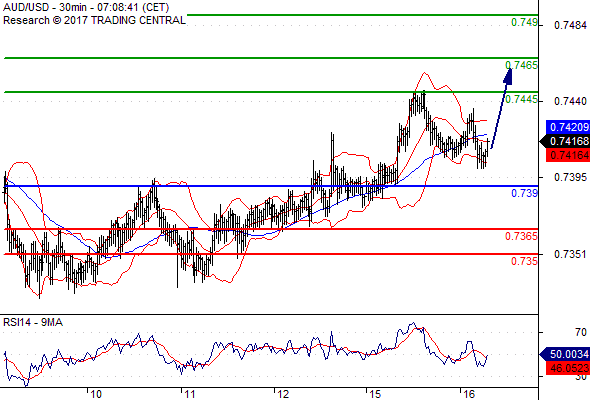Click the RSI14 - 9MA indicator label
Viewport: 590px width, 400px height.
[33, 322]
